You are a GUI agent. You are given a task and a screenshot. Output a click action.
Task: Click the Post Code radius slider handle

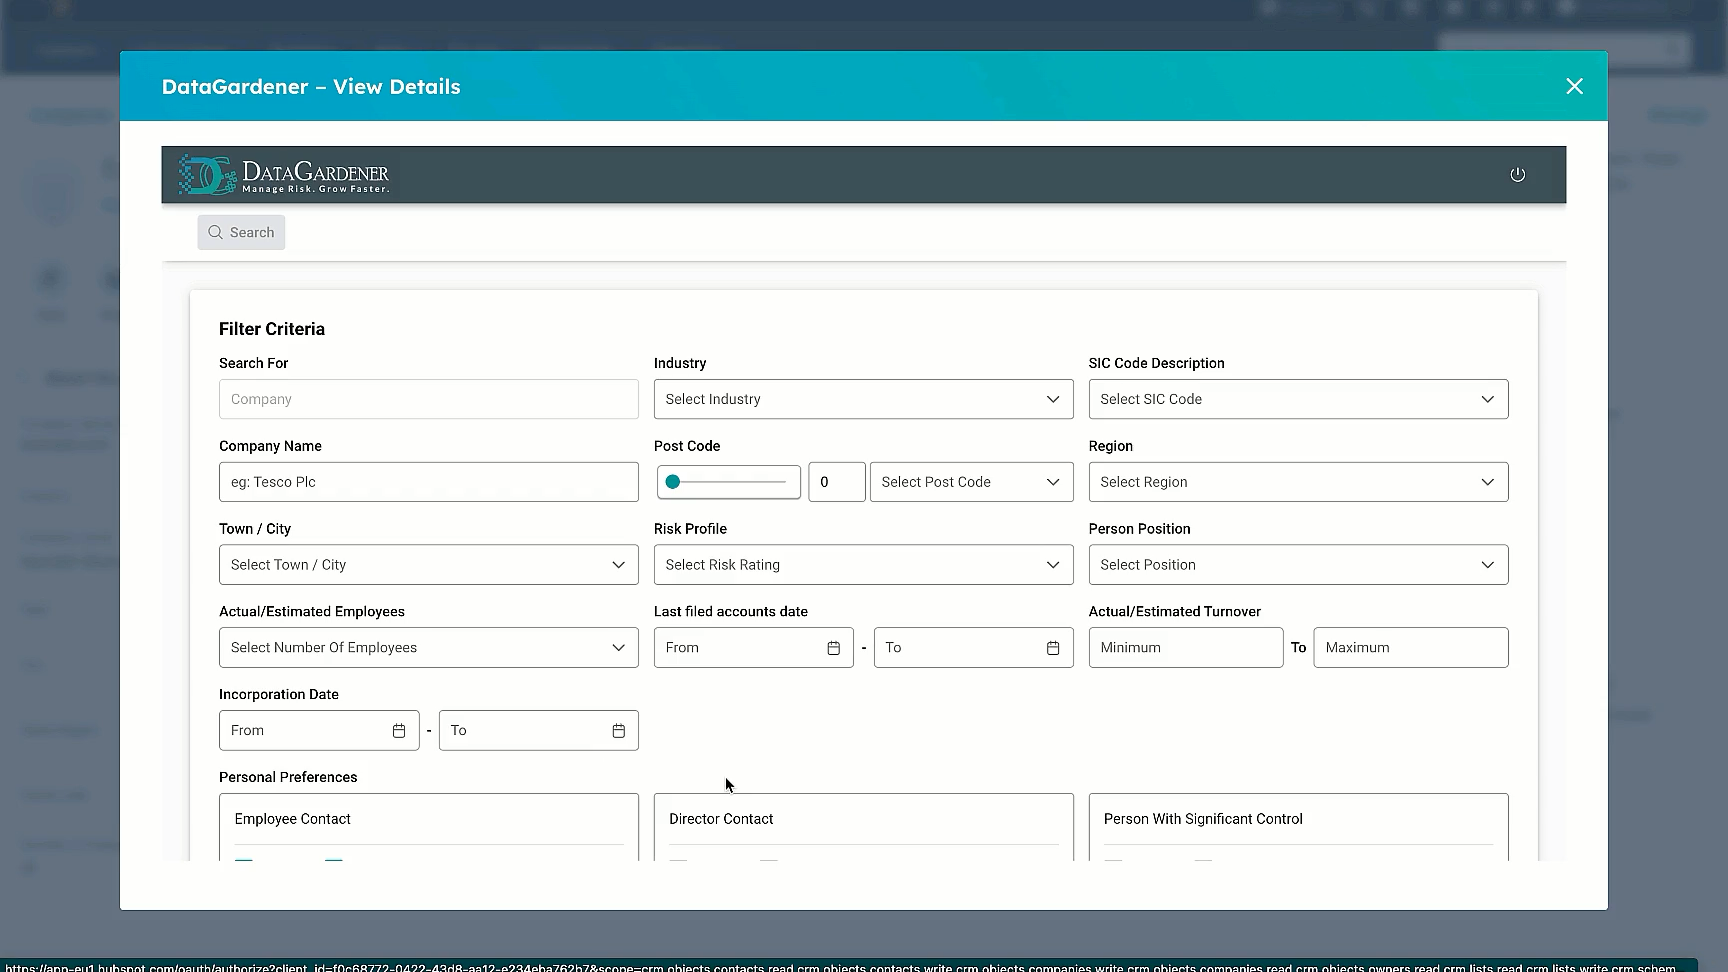pyautogui.click(x=673, y=482)
